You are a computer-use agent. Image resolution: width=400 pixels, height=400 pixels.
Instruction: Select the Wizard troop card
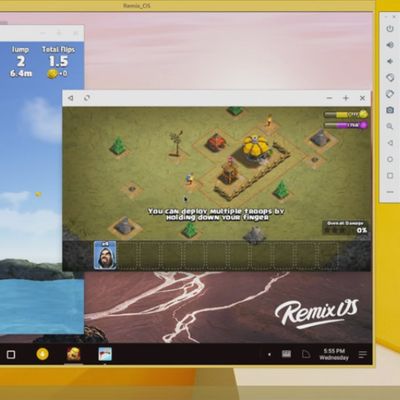tap(105, 255)
